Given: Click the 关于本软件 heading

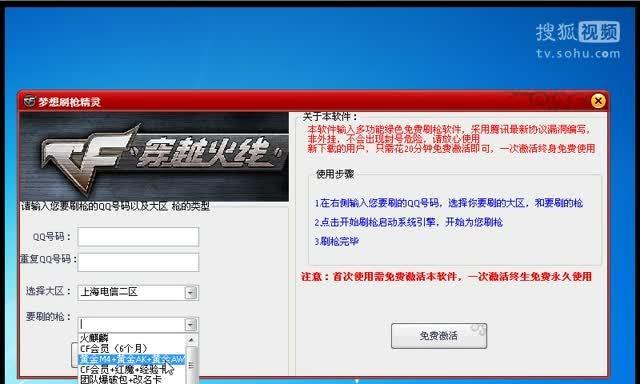Looking at the screenshot, I should [330, 117].
